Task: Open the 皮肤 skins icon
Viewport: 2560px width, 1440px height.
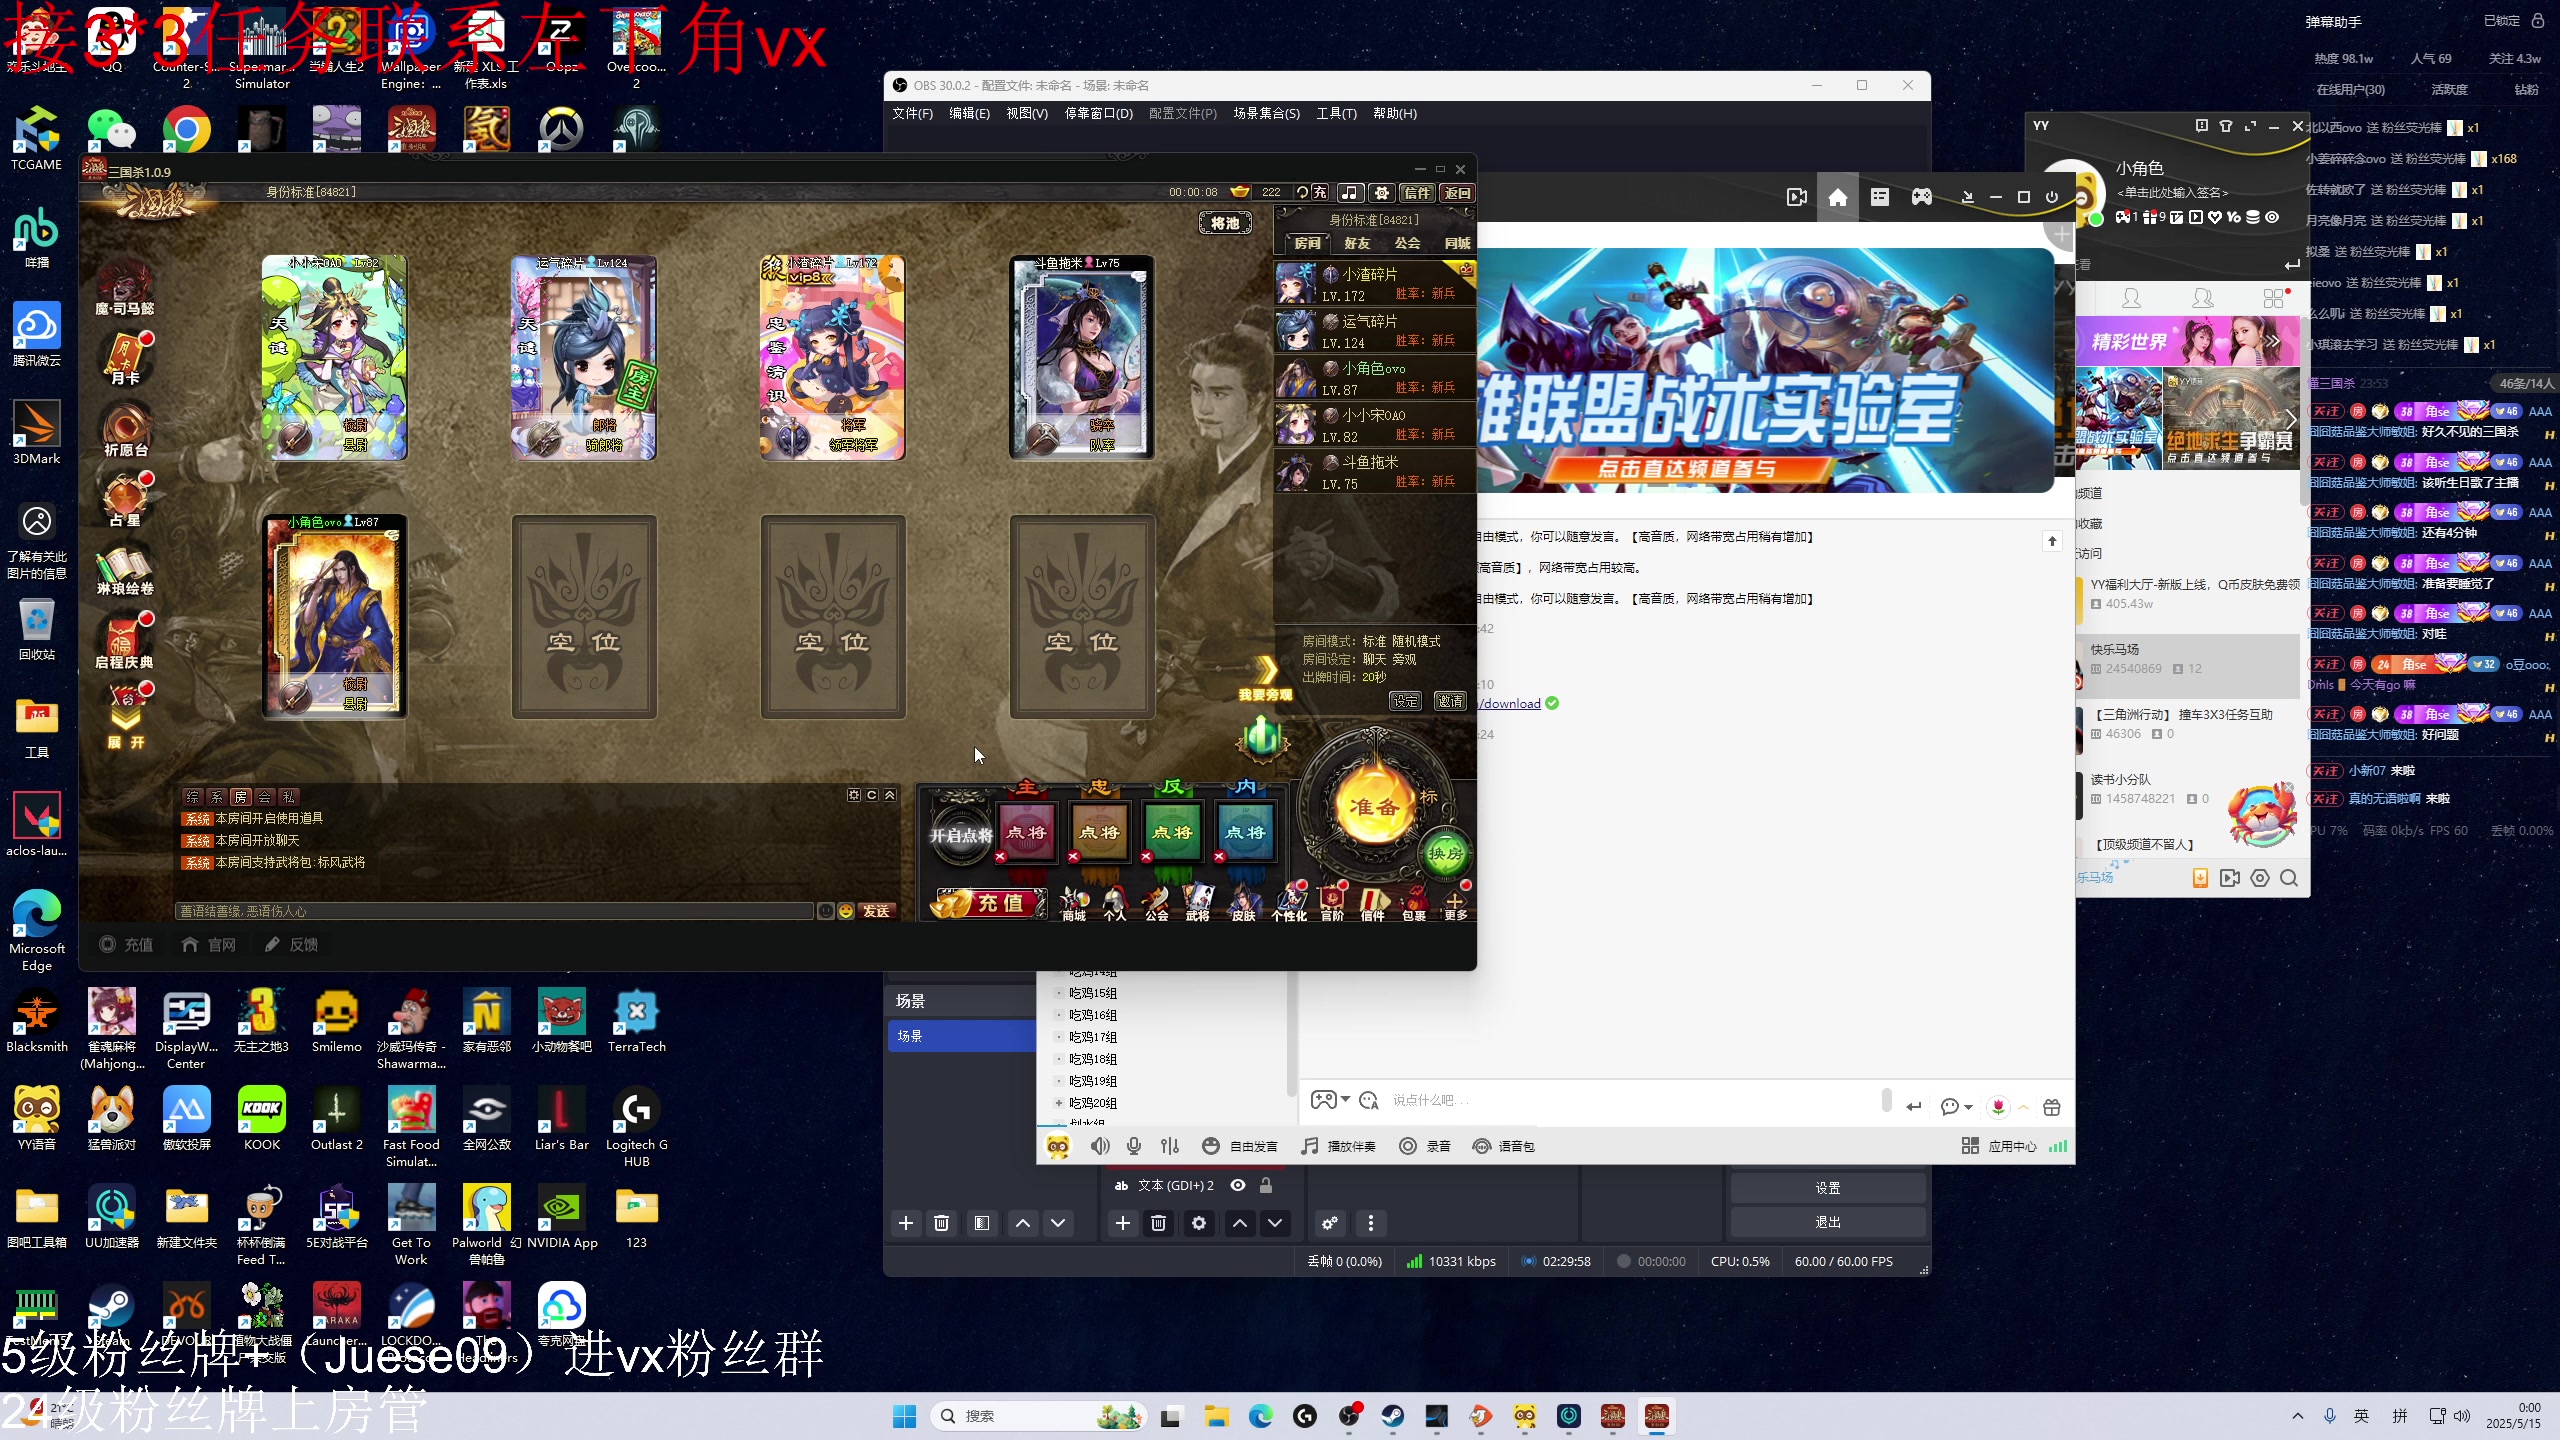Action: coord(1242,903)
